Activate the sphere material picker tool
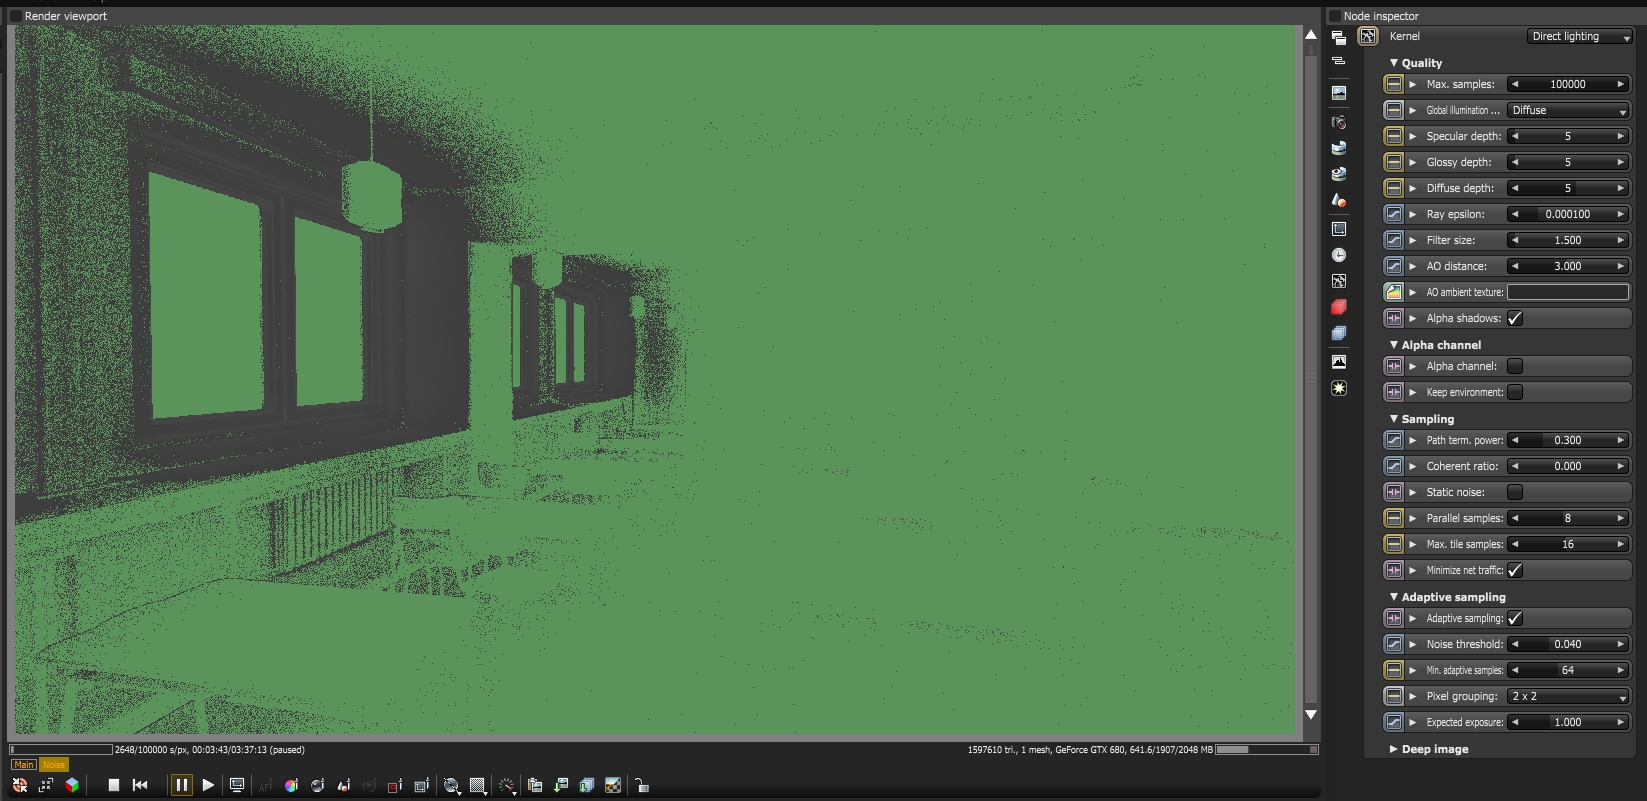Image resolution: width=1647 pixels, height=801 pixels. (318, 786)
